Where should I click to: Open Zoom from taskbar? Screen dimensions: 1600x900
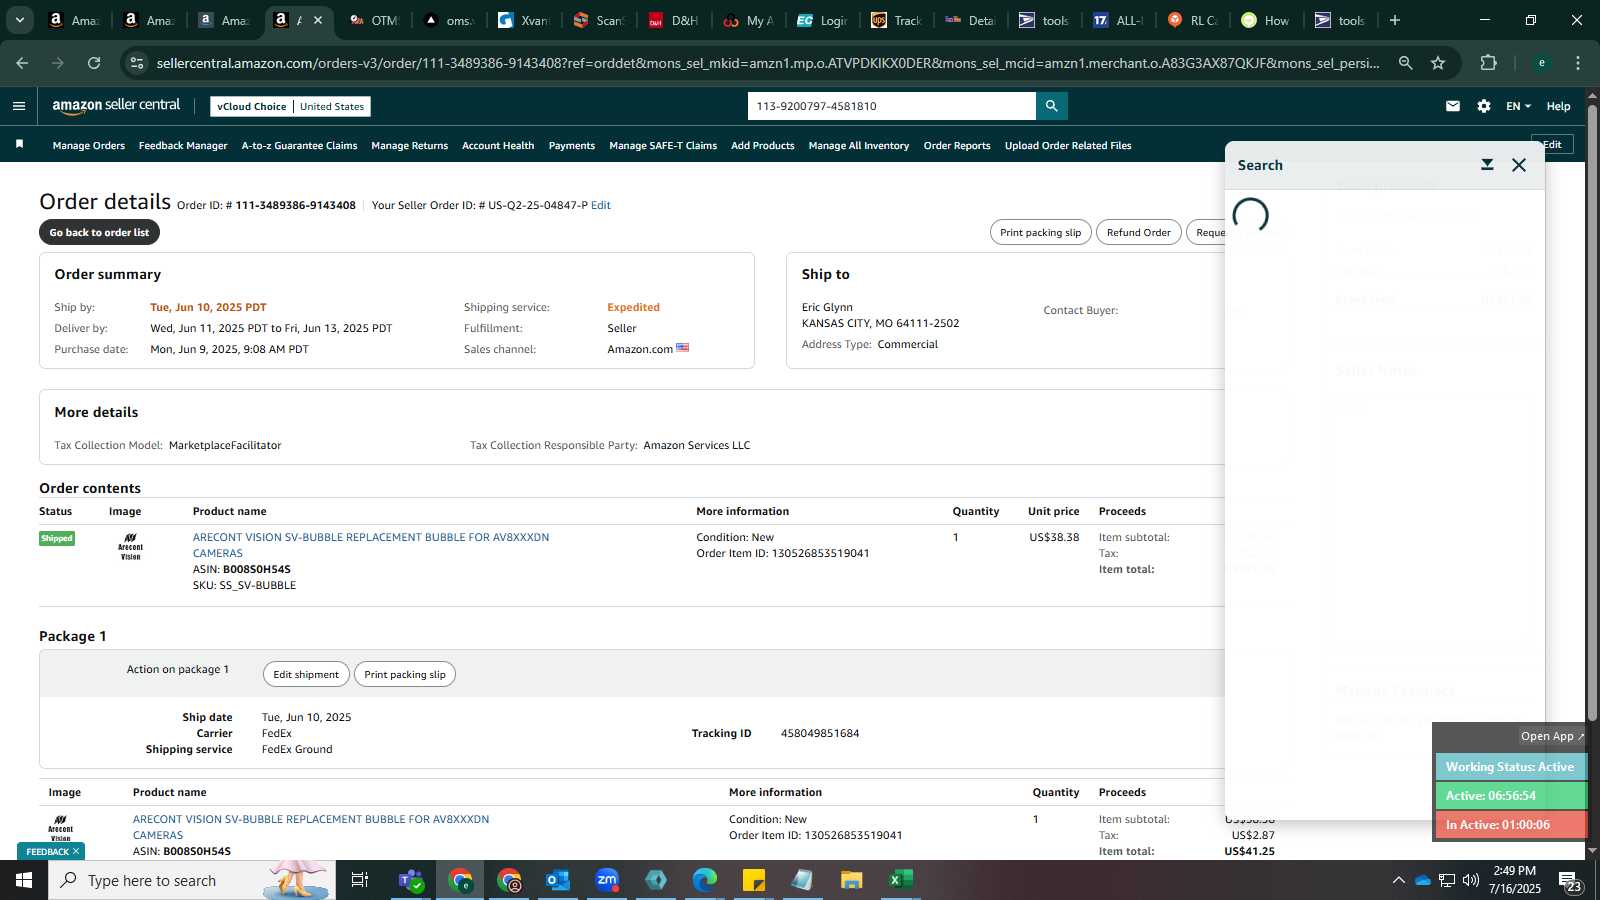click(x=607, y=880)
